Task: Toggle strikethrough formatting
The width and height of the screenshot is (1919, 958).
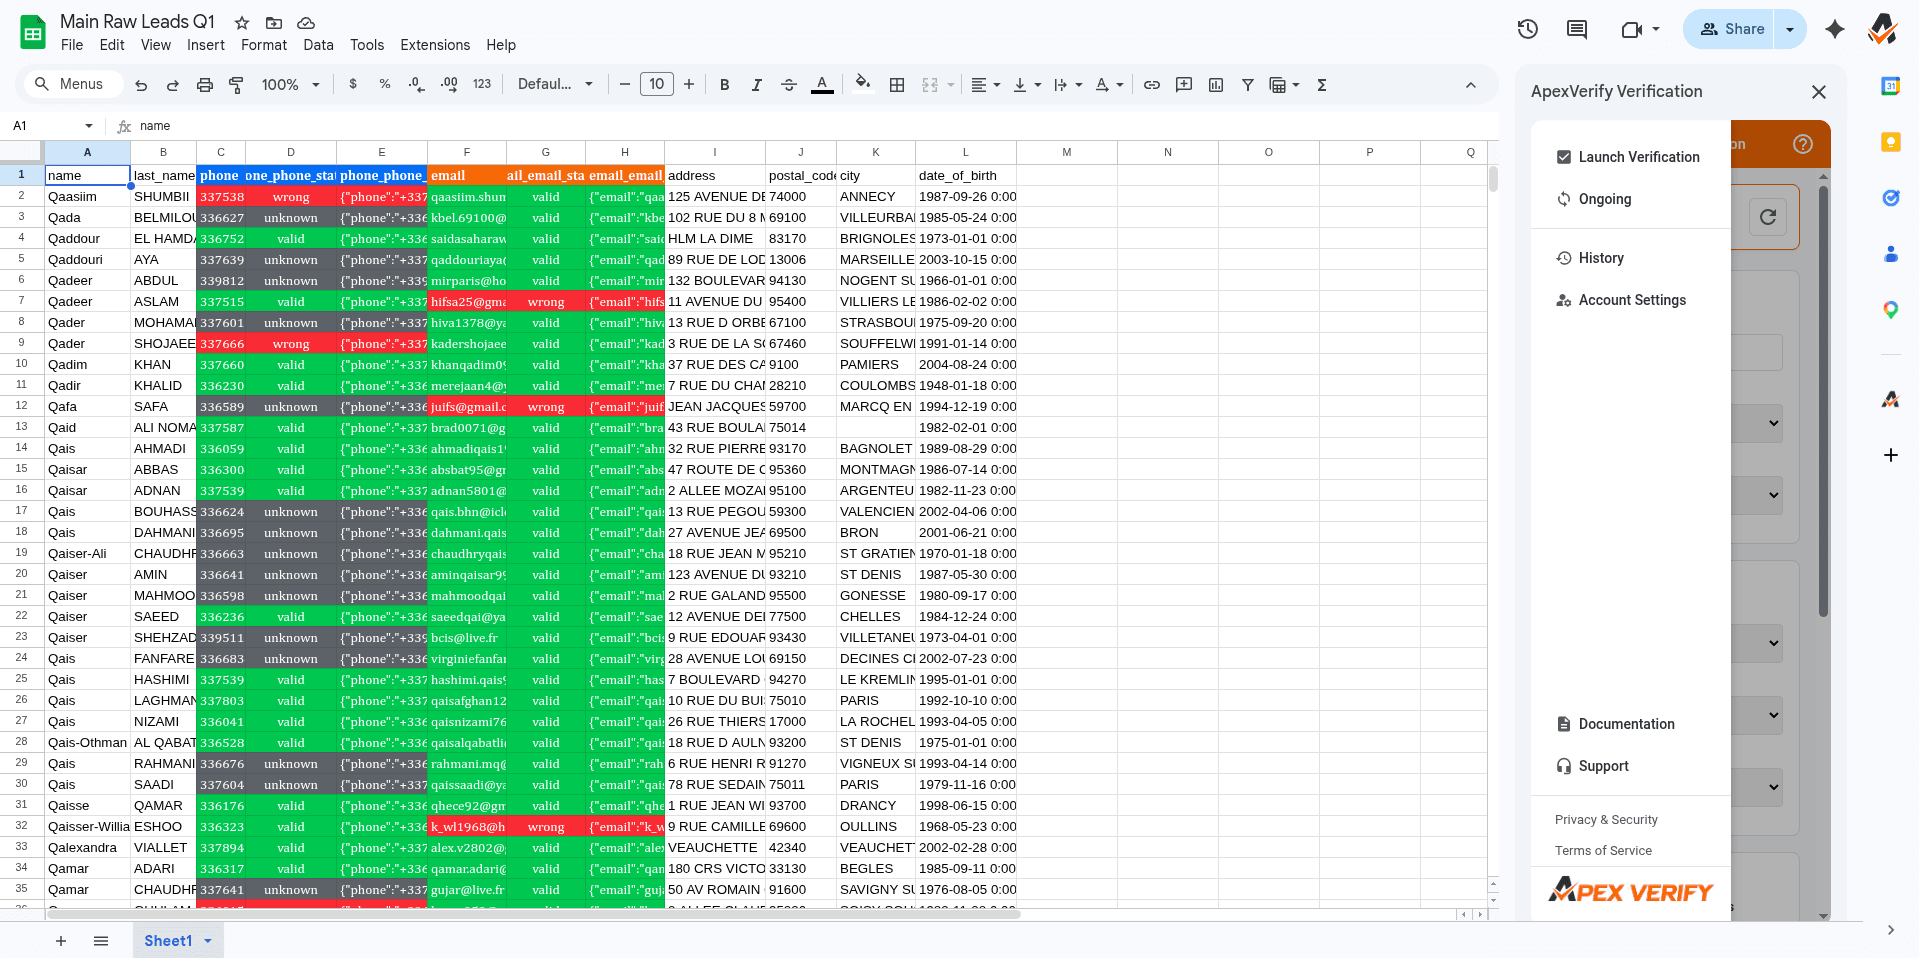Action: pyautogui.click(x=788, y=85)
